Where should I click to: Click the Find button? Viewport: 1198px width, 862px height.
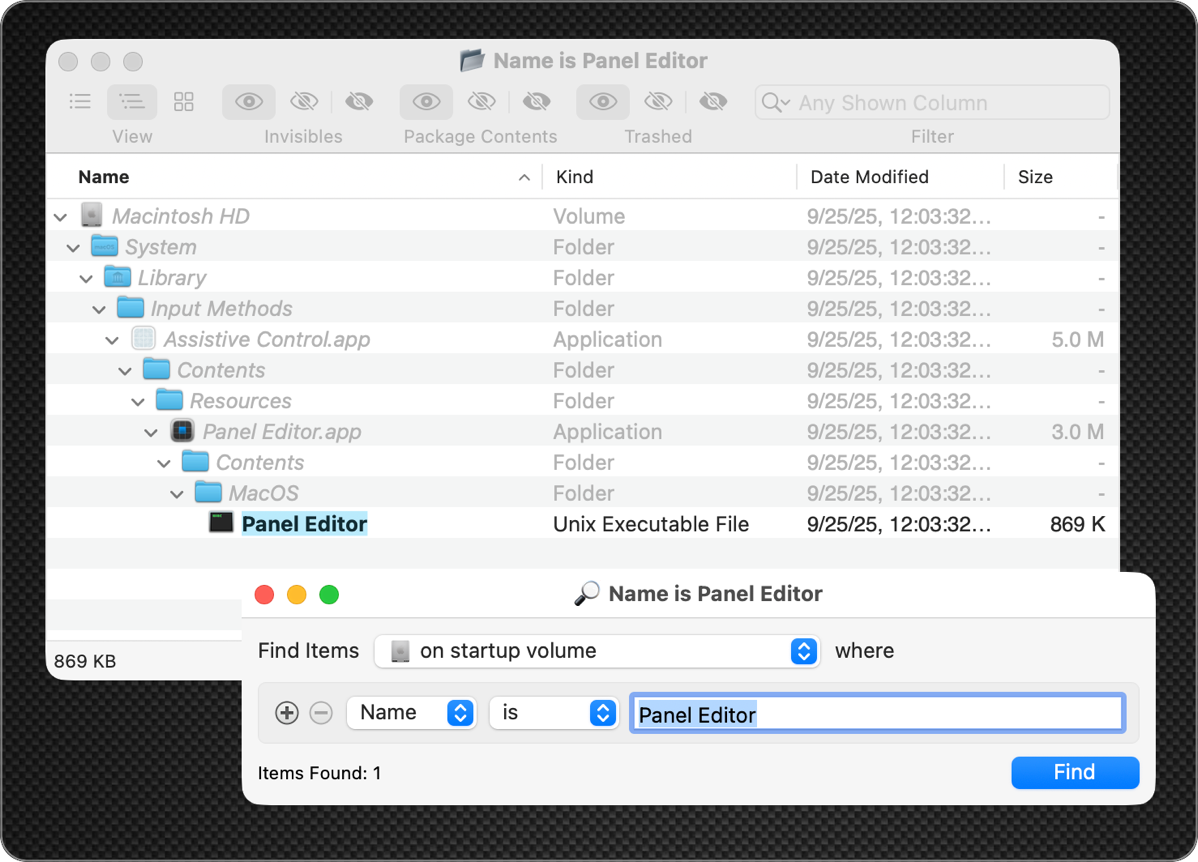1074,772
